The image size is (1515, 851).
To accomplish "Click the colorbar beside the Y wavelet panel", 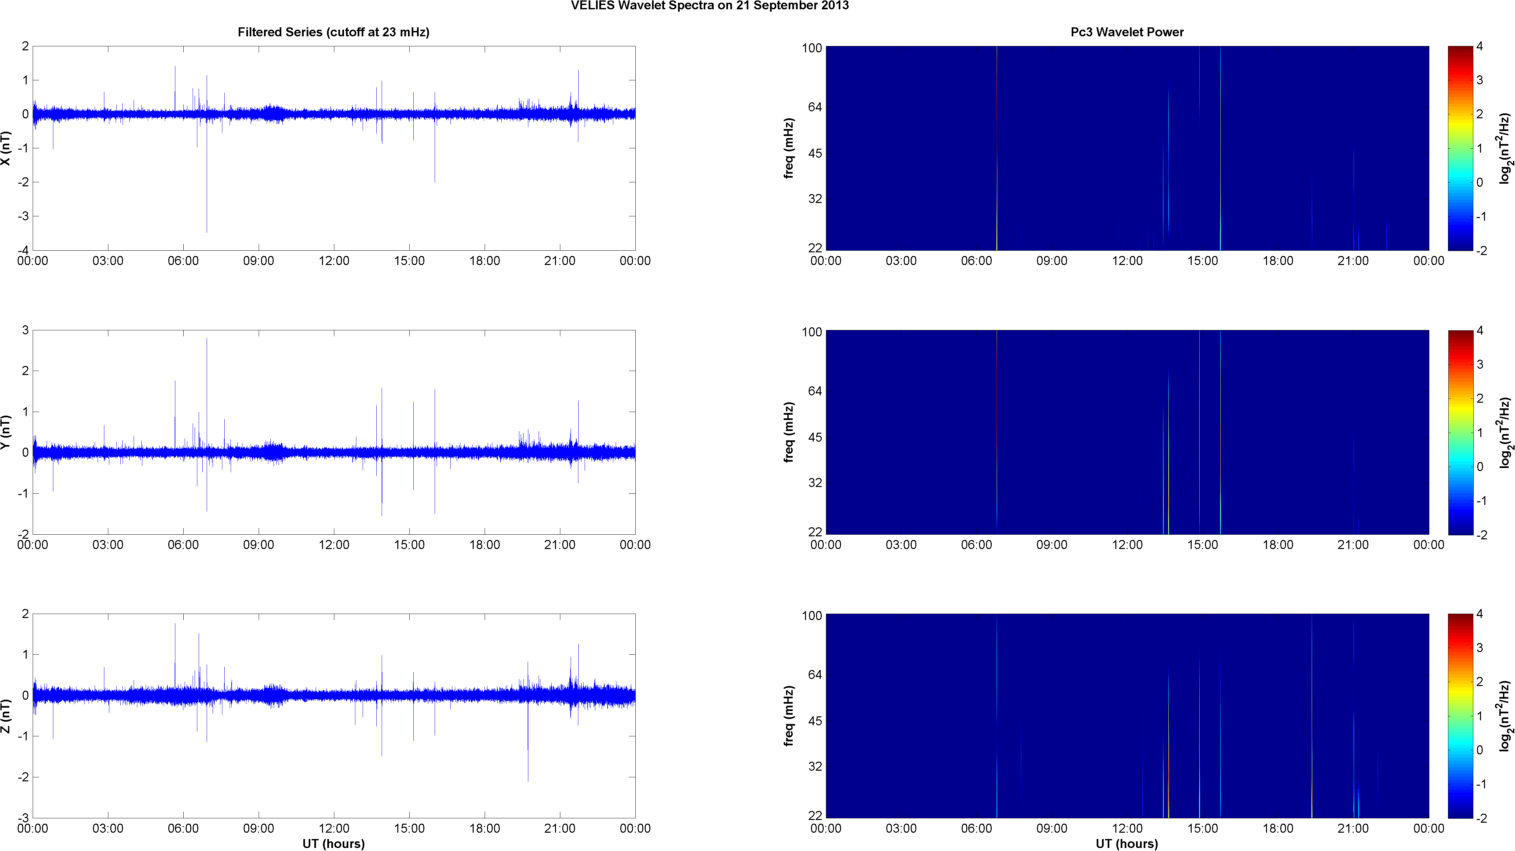I will [1460, 432].
